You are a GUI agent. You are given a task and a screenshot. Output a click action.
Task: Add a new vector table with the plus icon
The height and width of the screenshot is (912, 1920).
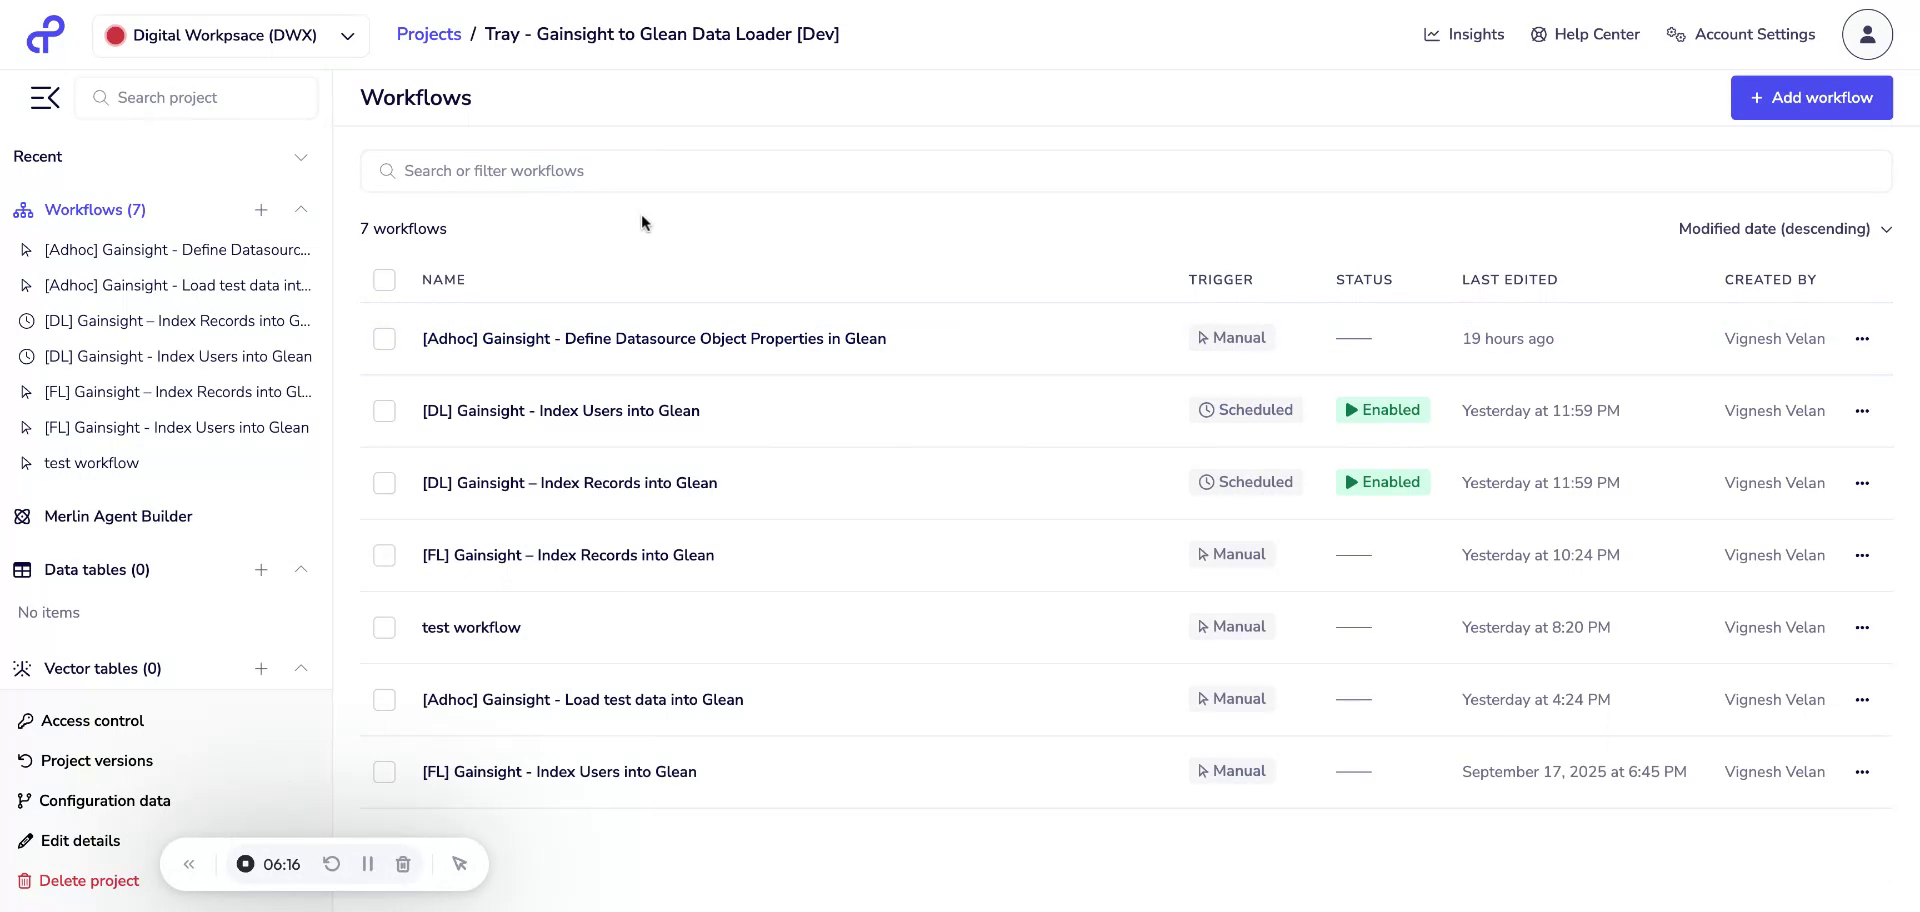261,668
